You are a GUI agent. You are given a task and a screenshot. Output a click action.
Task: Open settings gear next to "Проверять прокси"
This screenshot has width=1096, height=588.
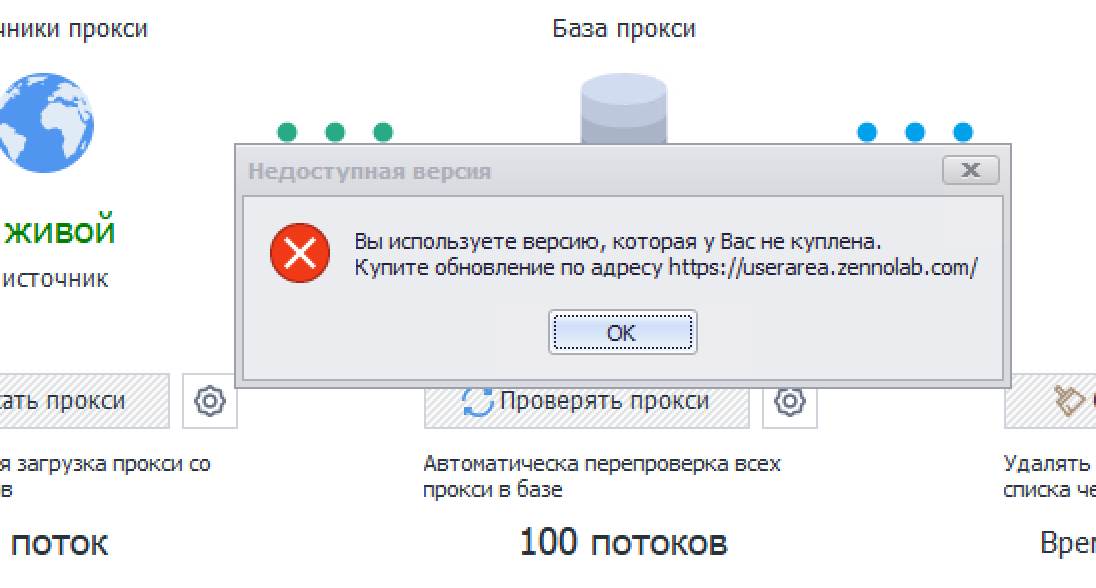[790, 402]
